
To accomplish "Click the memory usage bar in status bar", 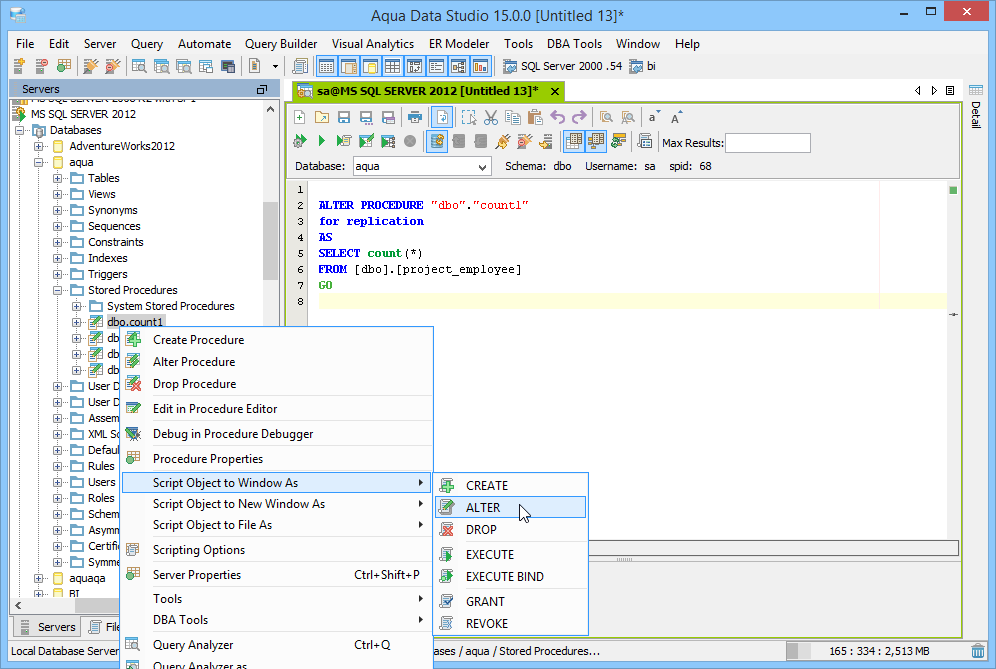I will click(x=877, y=651).
